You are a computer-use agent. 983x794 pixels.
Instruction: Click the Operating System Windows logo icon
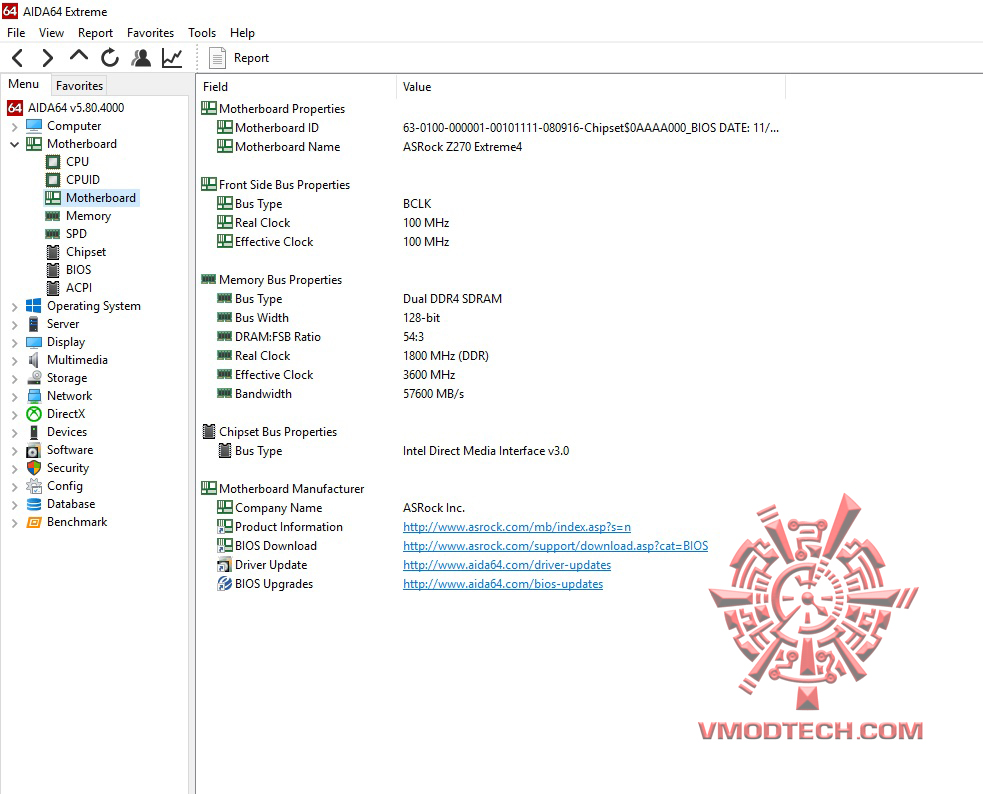[x=34, y=306]
